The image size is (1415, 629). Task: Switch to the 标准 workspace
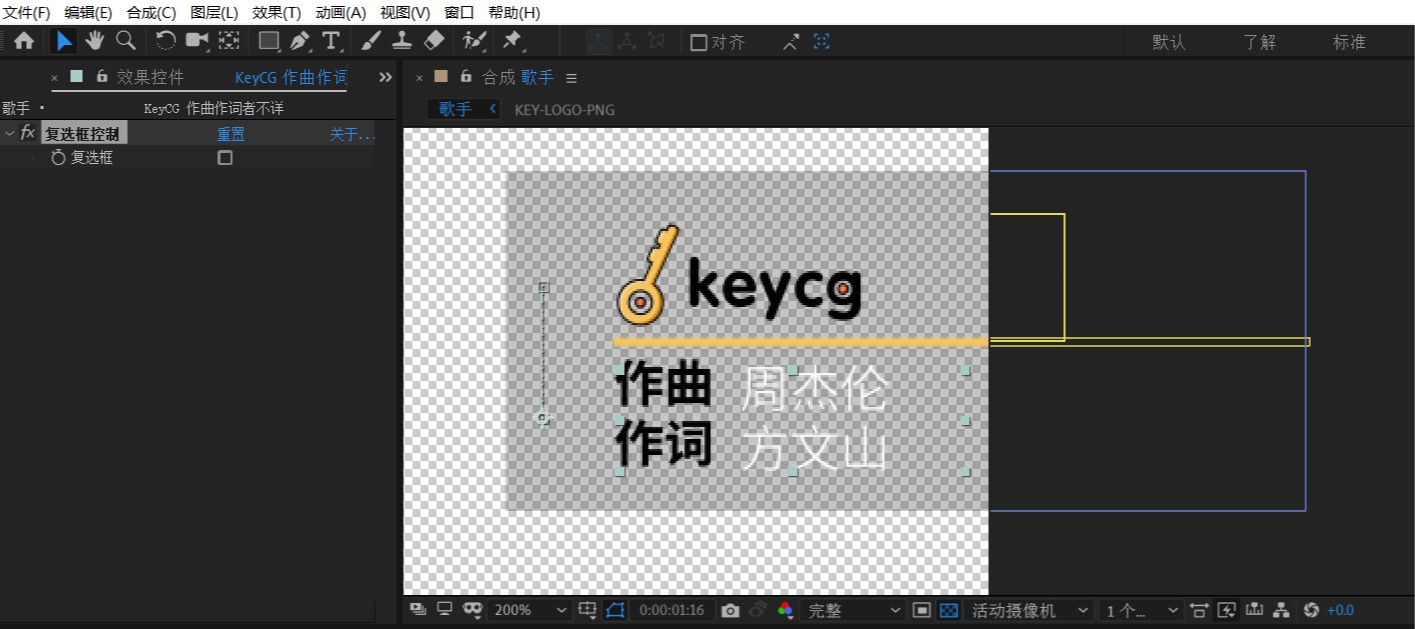point(1349,42)
